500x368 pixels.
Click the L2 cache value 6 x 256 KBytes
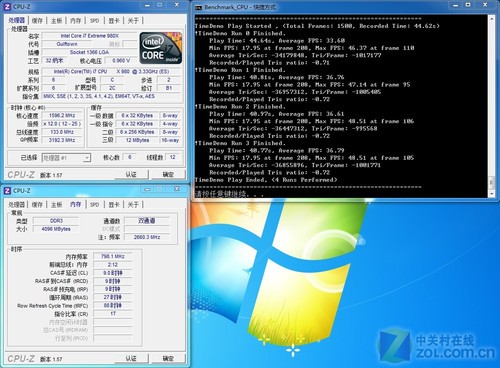point(137,132)
